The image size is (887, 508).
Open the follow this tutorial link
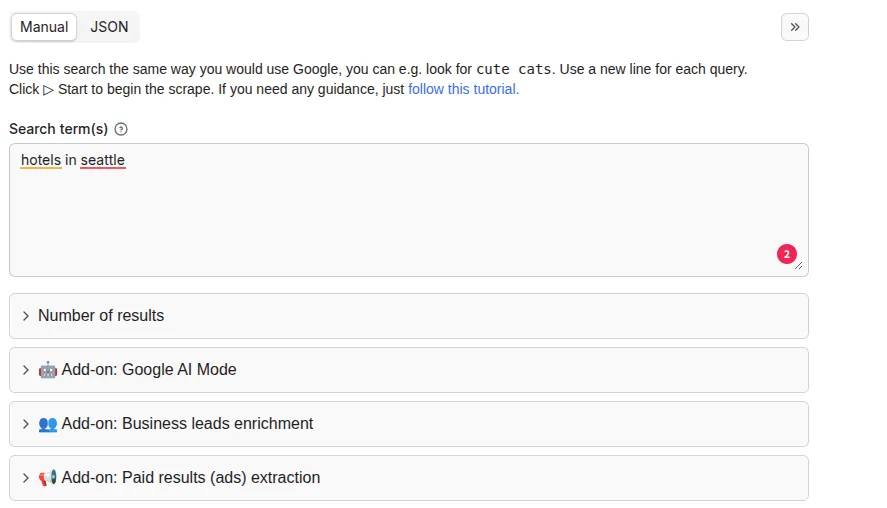pos(463,89)
